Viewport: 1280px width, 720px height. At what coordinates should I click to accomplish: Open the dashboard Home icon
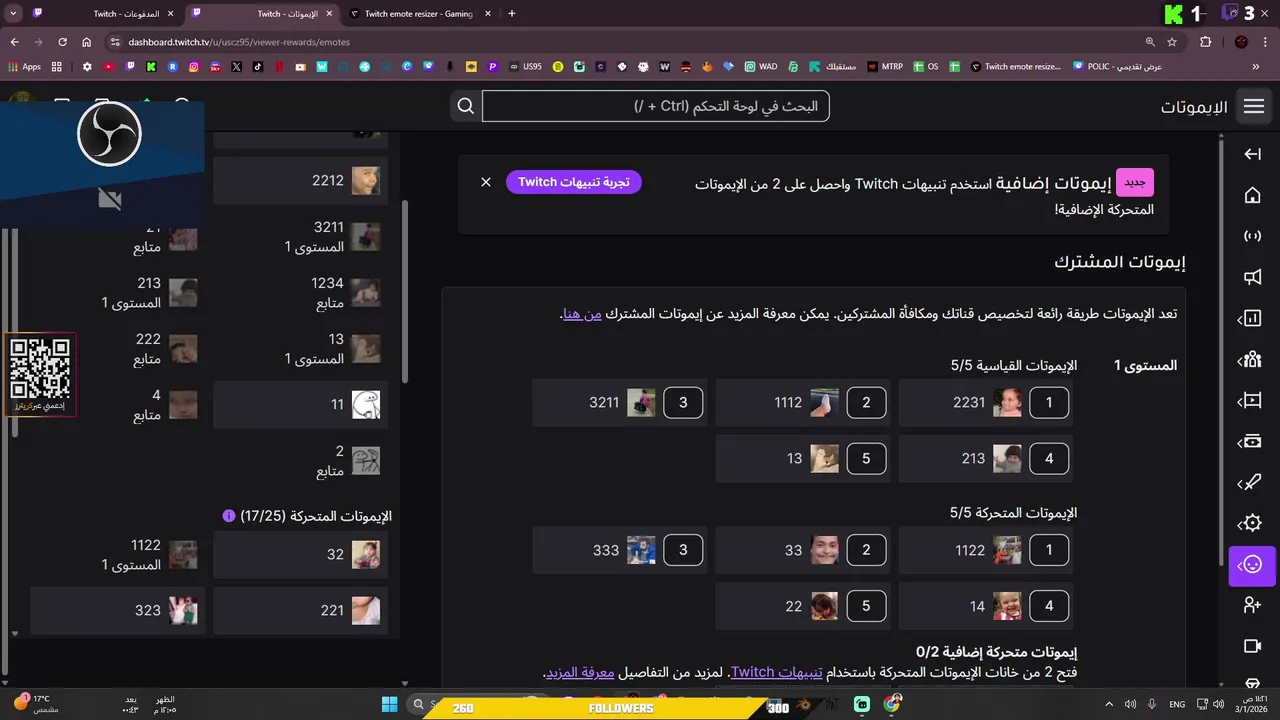click(1252, 195)
